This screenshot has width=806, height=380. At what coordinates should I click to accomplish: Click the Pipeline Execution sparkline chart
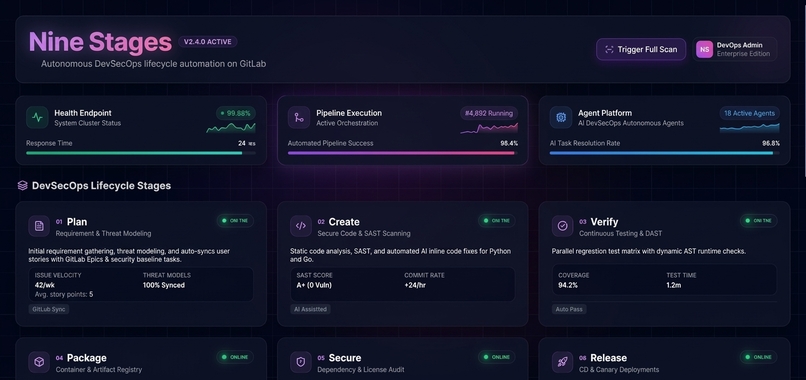489,128
